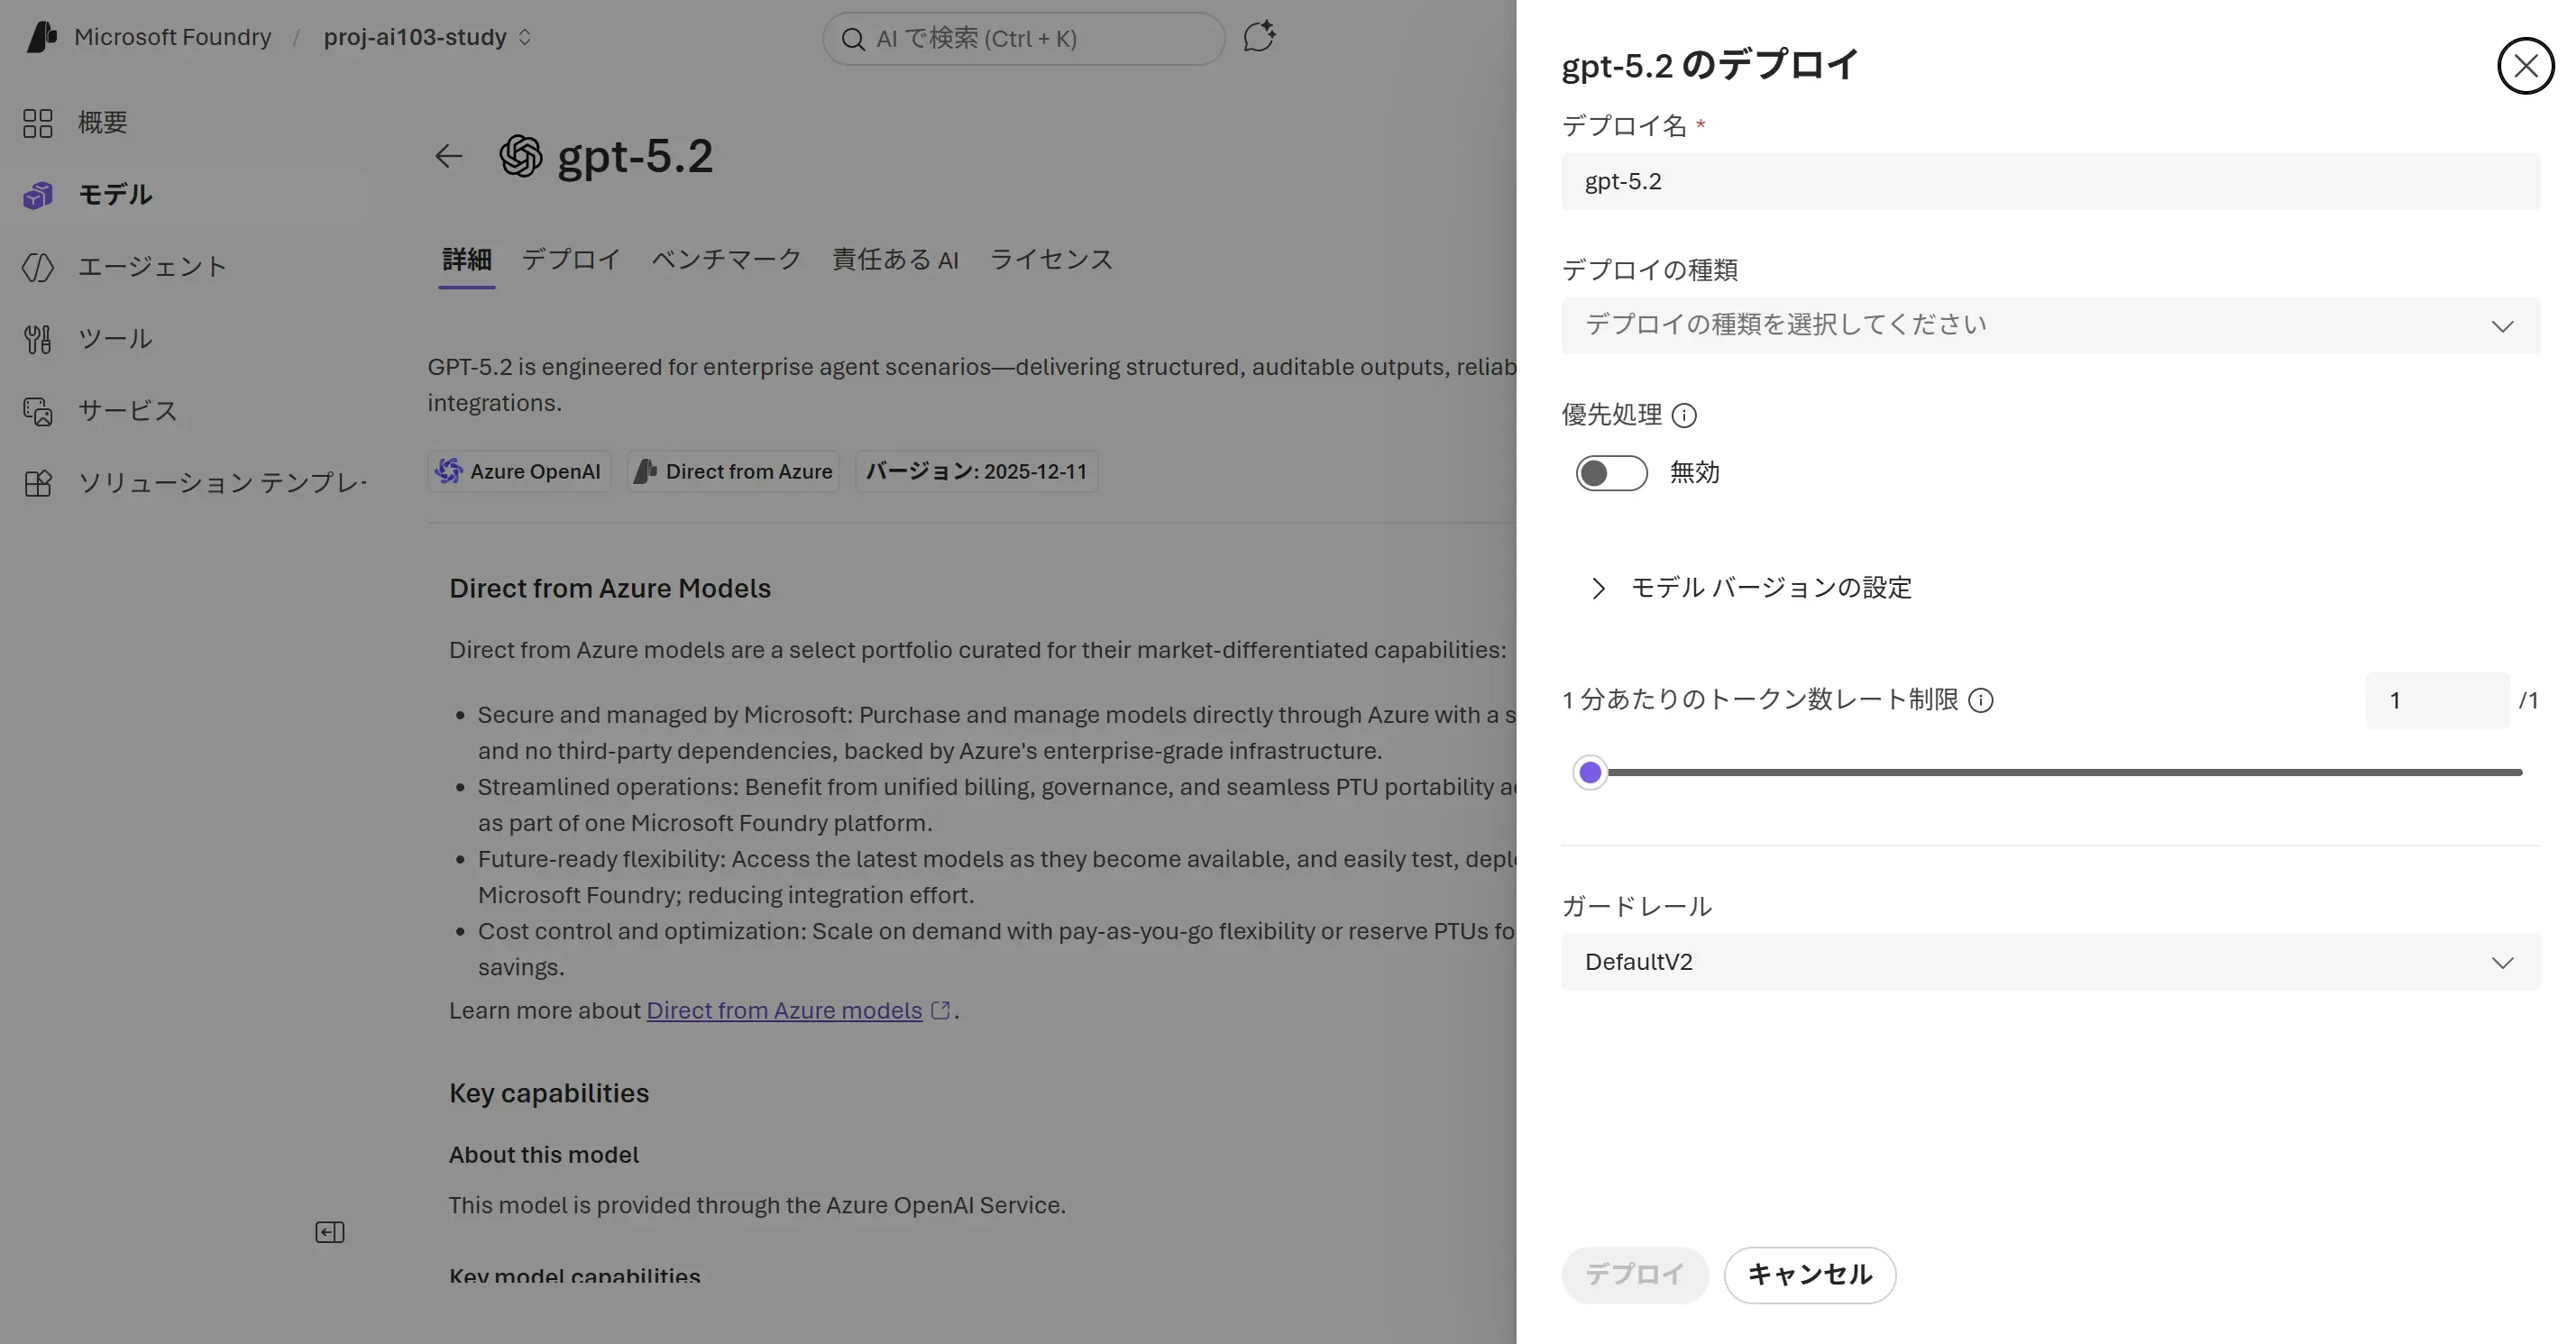Screen dimensions: 2576x1344
Task: Enable the 優先処理 toggle switch
Action: point(1611,473)
